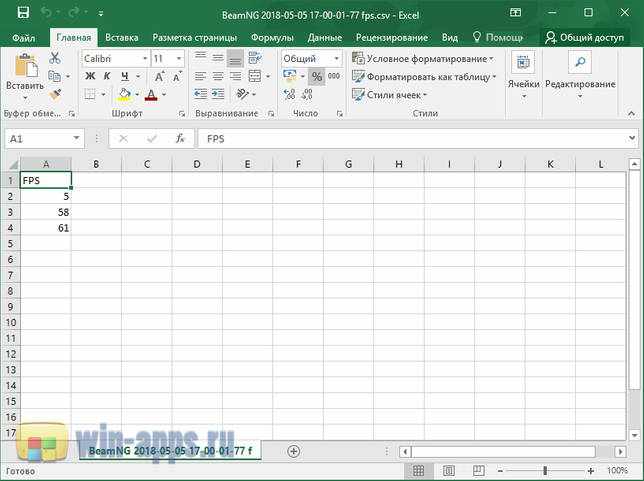This screenshot has height=481, width=644.
Task: Open Стили ячеек gallery
Action: point(390,95)
